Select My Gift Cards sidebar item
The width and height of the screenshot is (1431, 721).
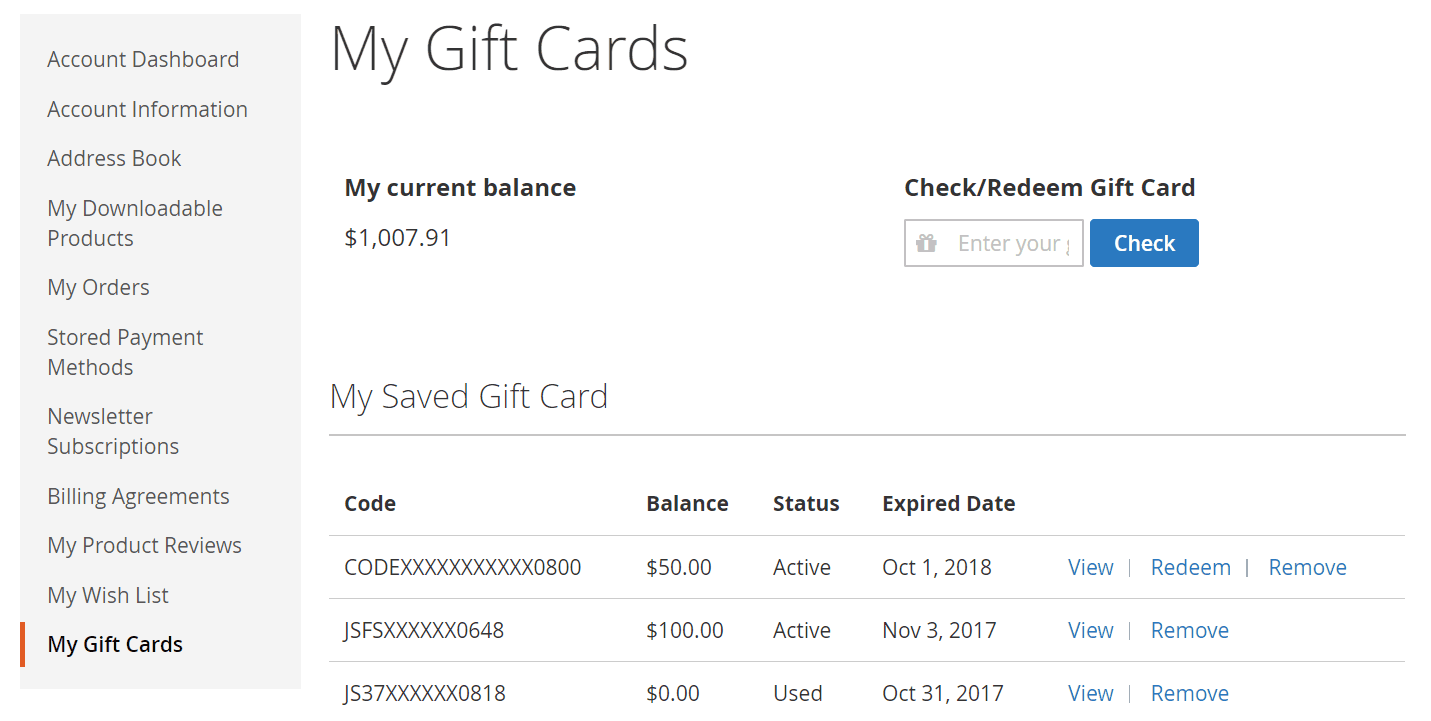(x=115, y=644)
